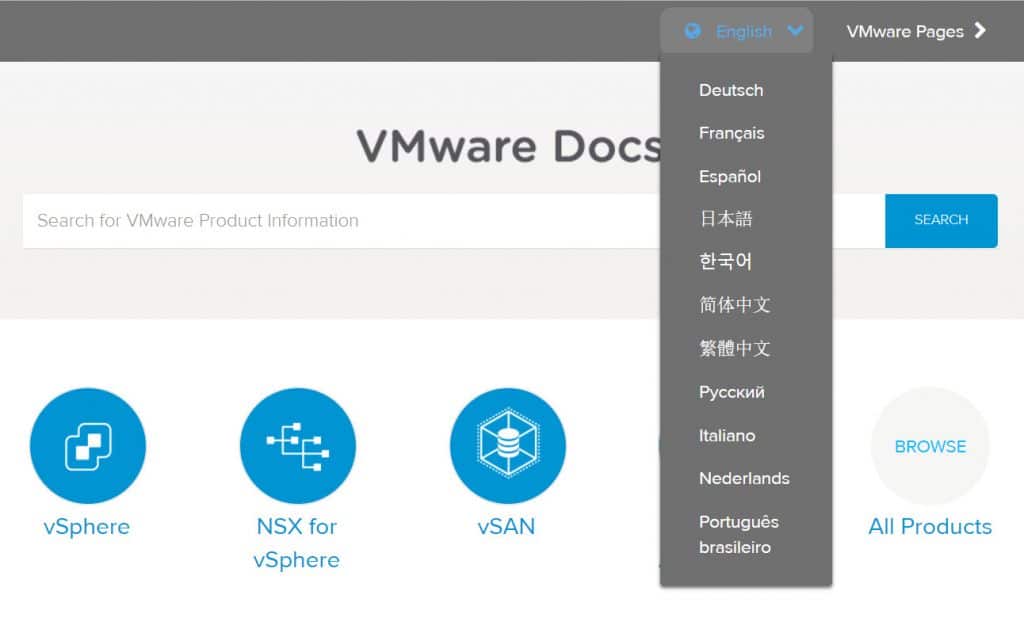The image size is (1024, 633).
Task: Select Français from the language menu
Action: click(731, 133)
